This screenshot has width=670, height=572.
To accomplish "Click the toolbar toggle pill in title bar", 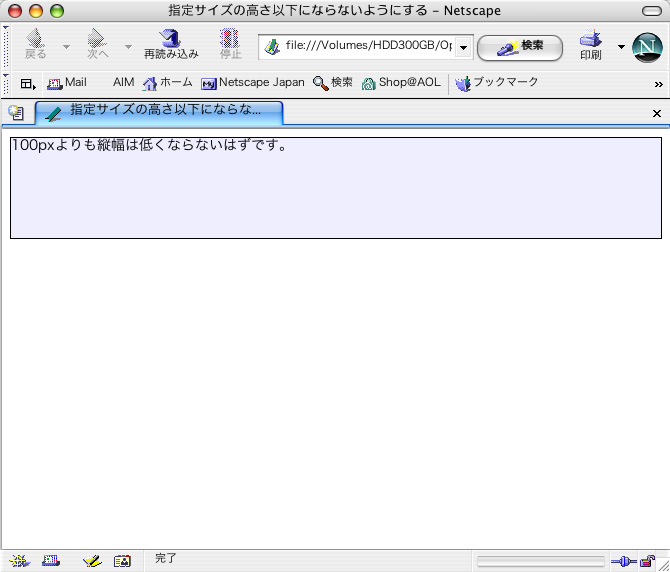I will coord(652,11).
